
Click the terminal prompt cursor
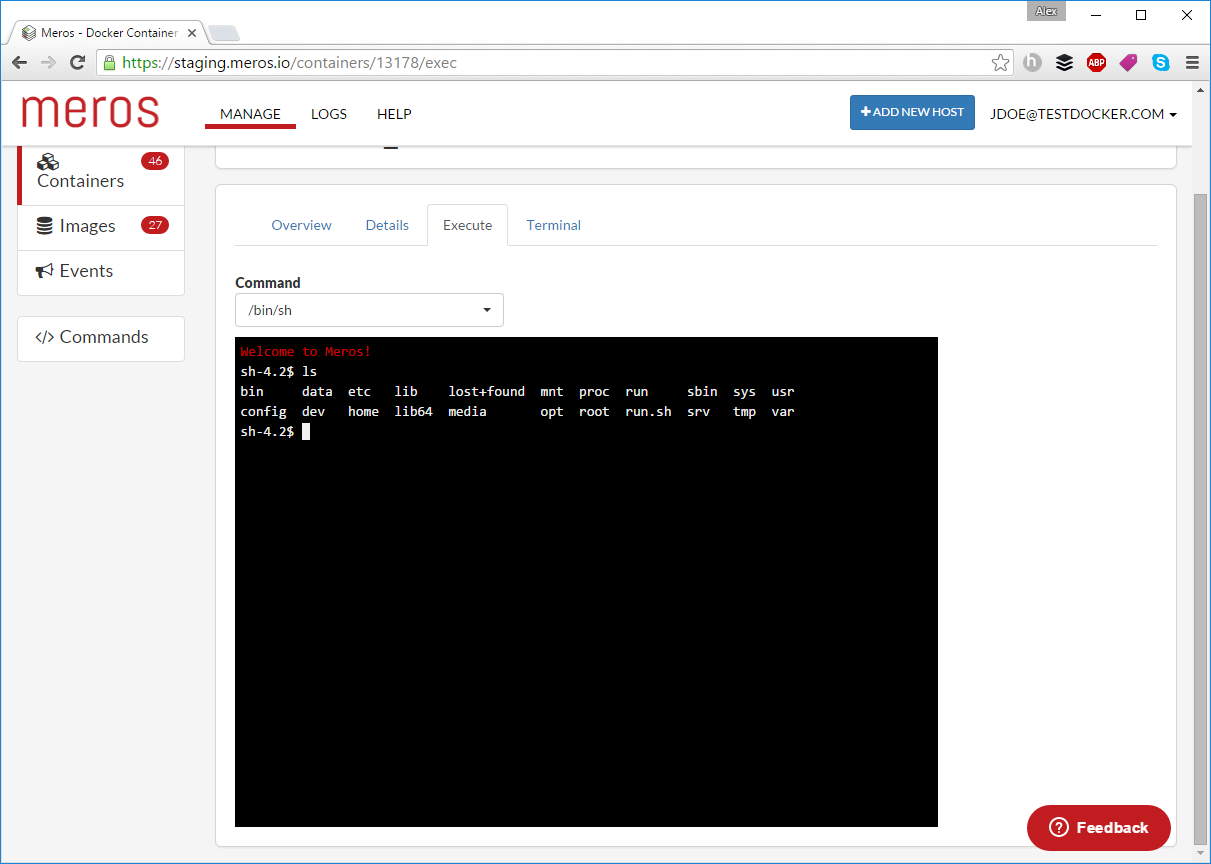(x=306, y=432)
